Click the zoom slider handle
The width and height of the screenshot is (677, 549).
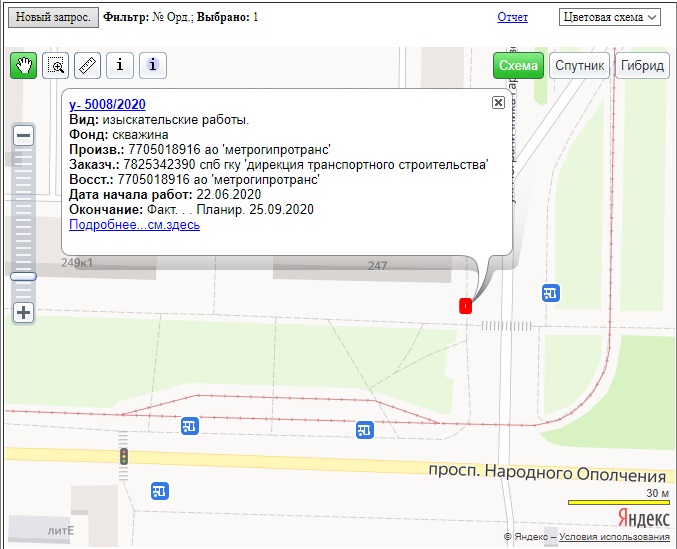(23, 276)
